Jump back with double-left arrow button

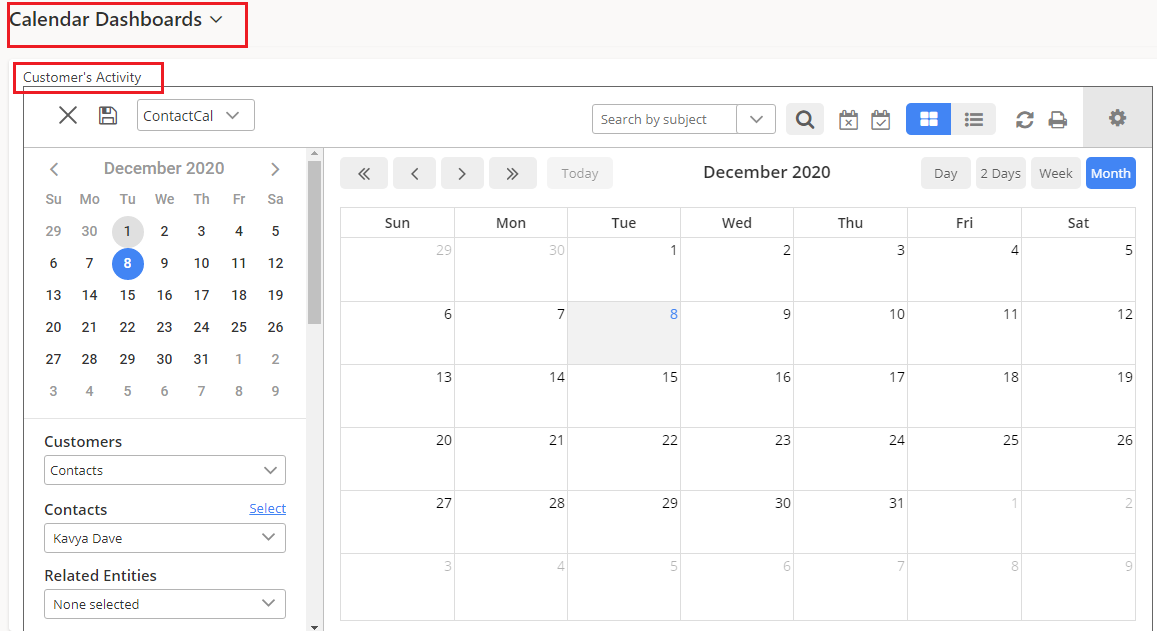(364, 173)
